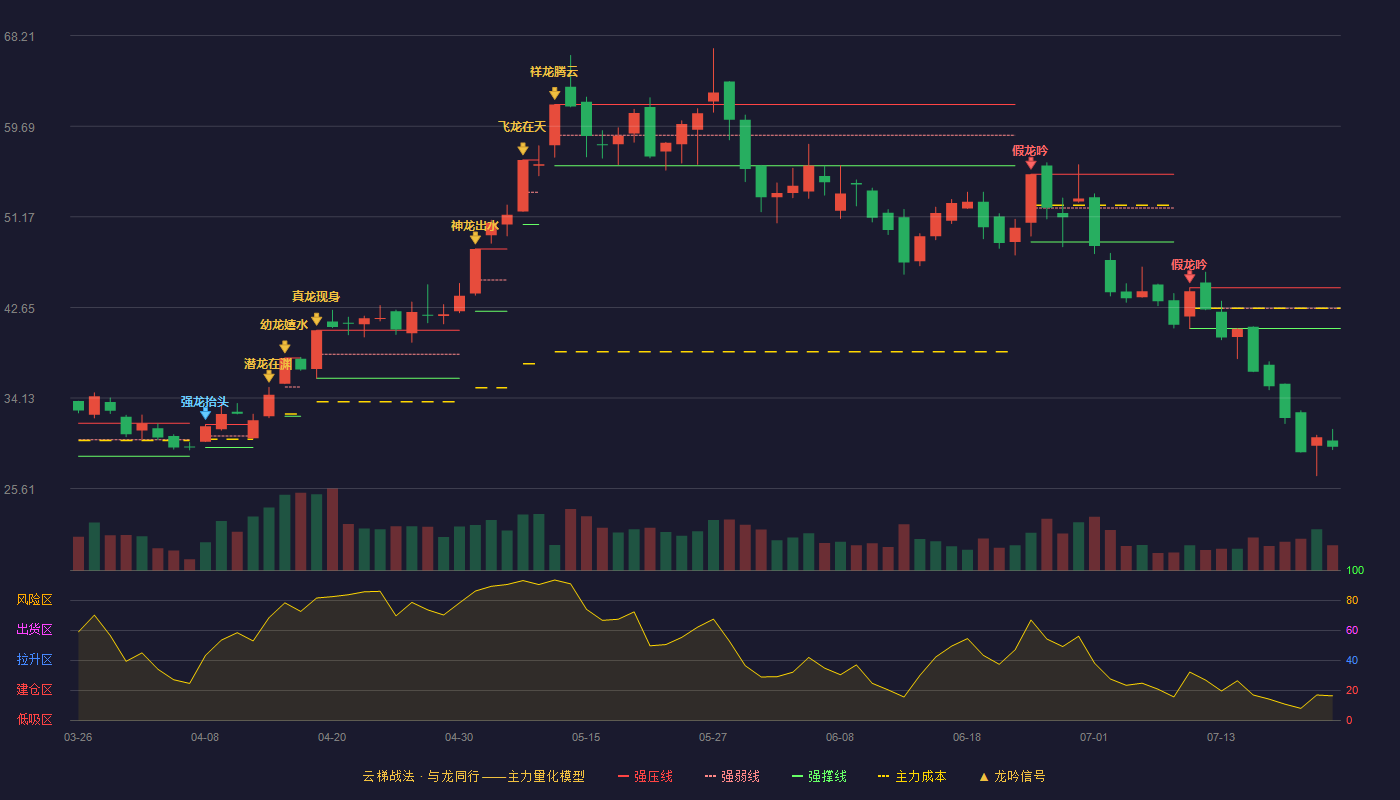Screen dimensions: 1400x800
Task: Click the 68.21 price axis label
Action: tap(19, 36)
